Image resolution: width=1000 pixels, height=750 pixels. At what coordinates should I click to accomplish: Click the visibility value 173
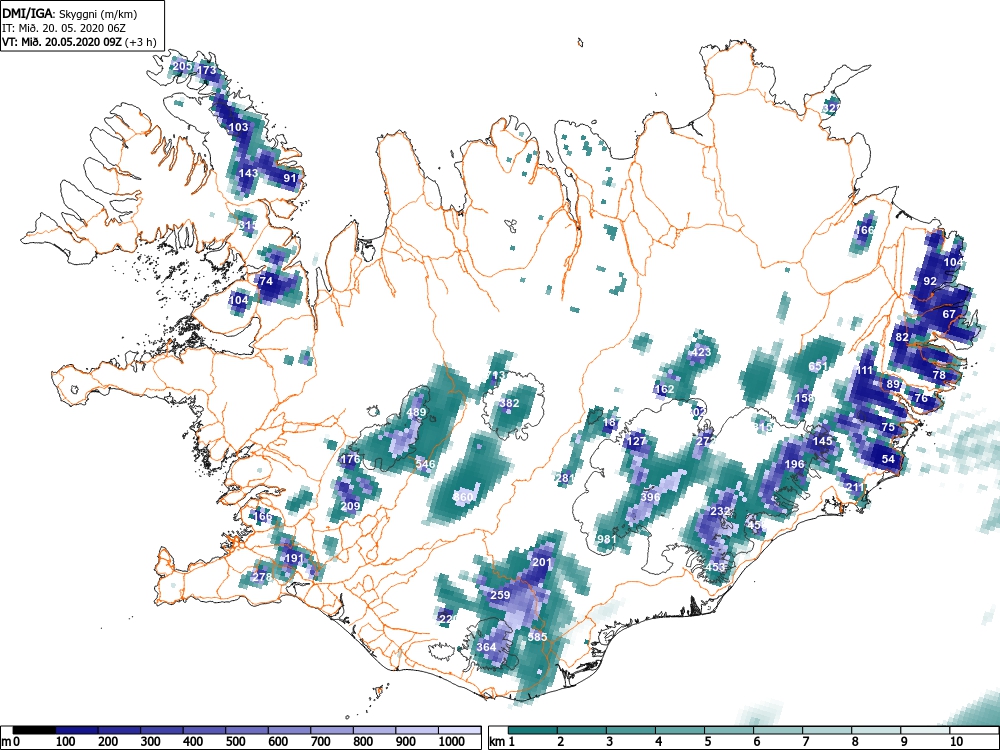point(207,70)
